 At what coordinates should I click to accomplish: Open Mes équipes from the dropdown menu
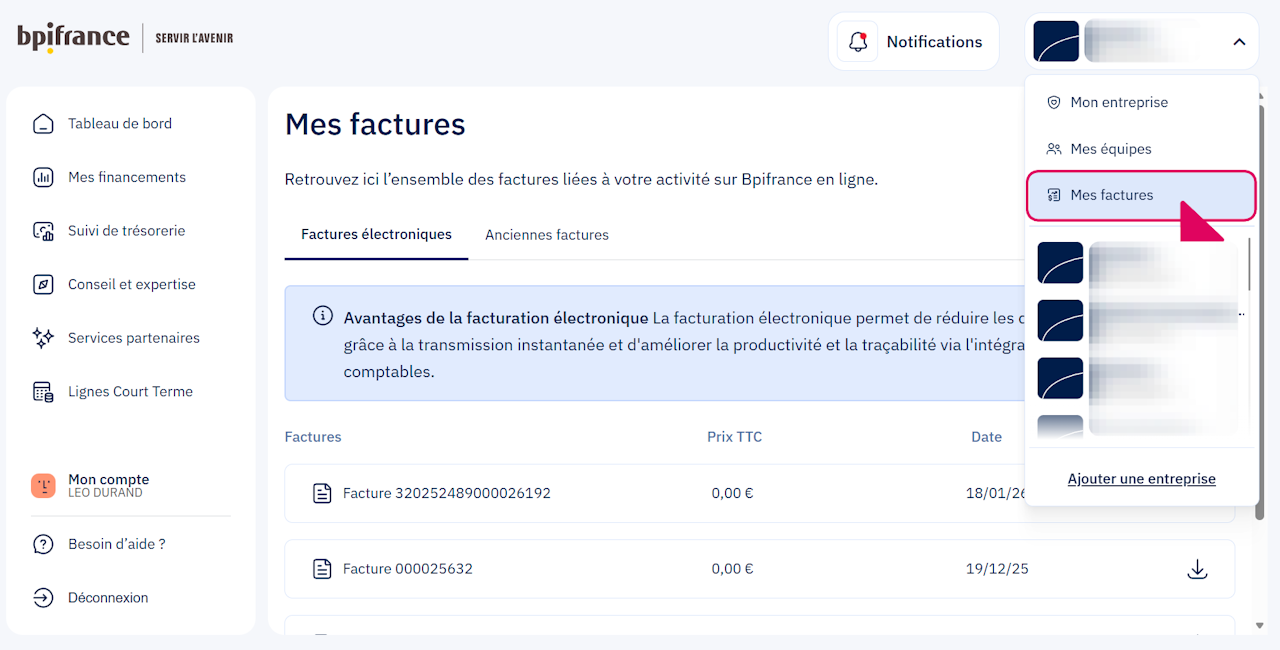pos(1111,149)
